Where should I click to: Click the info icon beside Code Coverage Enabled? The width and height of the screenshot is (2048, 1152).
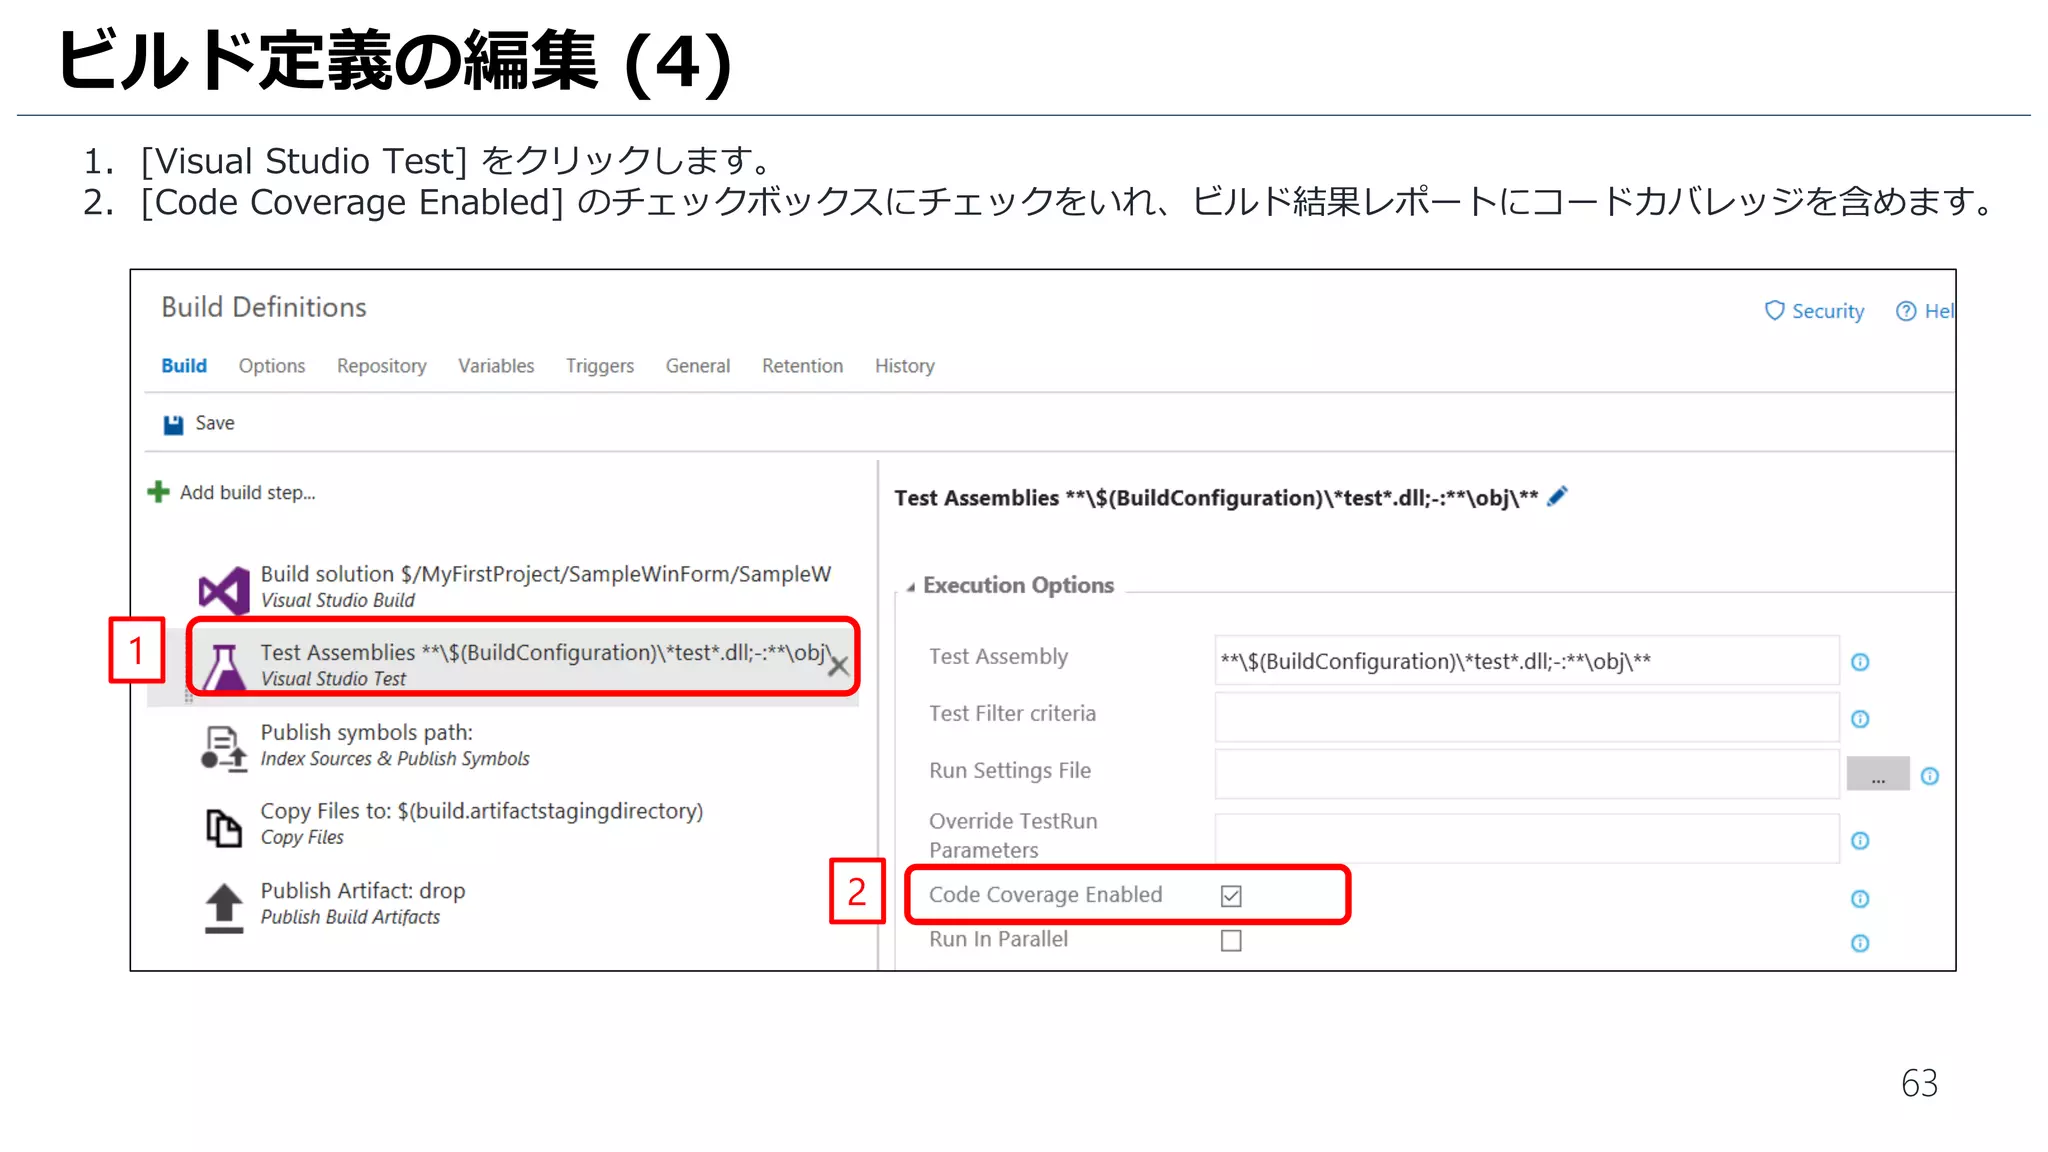1860,899
